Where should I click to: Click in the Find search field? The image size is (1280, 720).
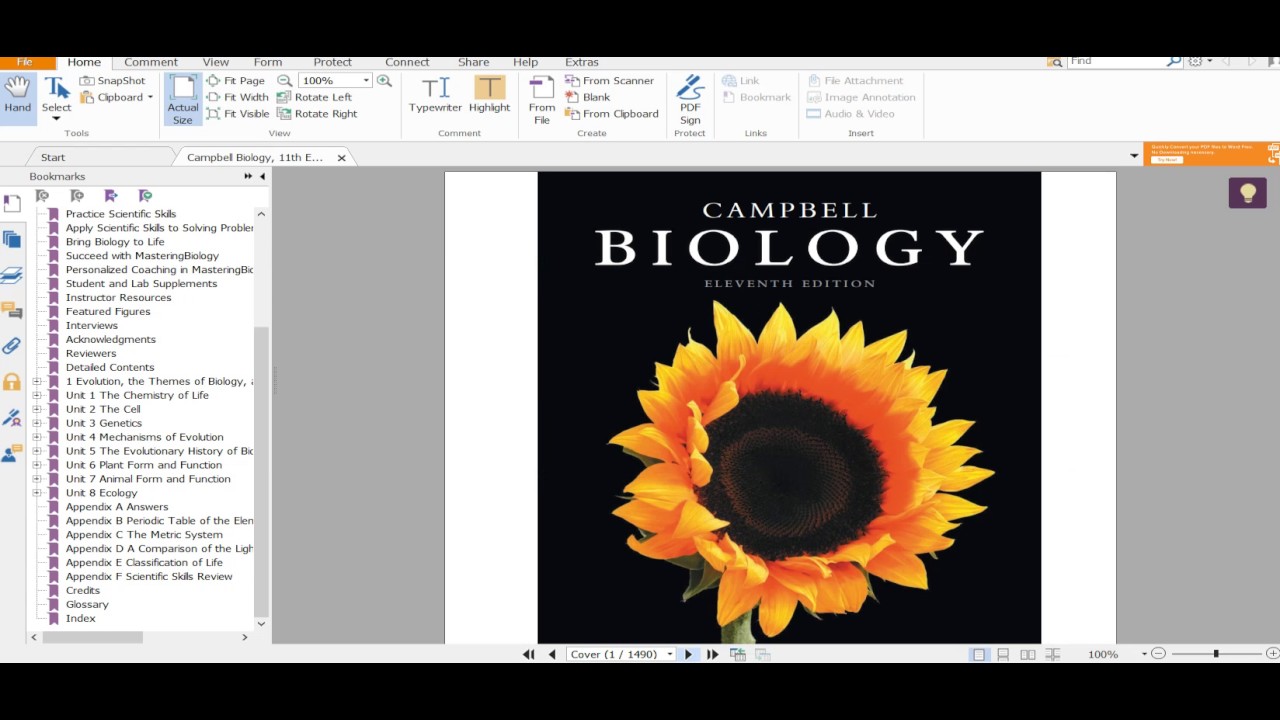click(x=1116, y=61)
